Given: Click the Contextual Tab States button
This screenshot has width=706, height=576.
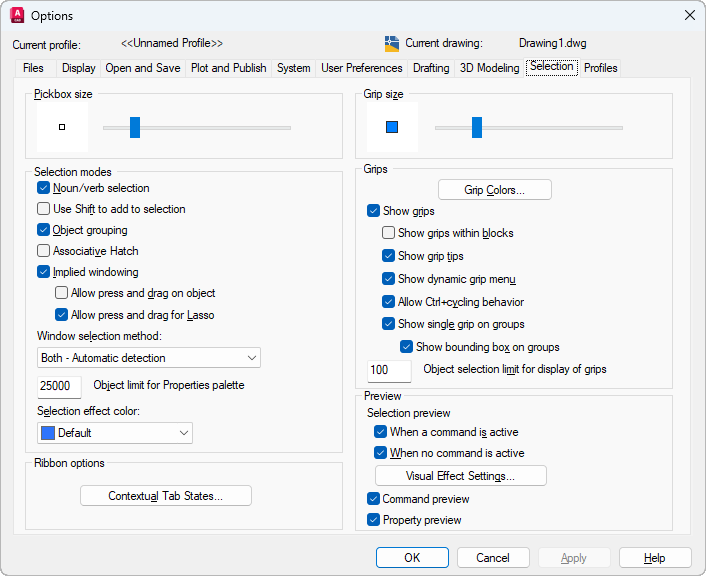Looking at the screenshot, I should pos(166,496).
